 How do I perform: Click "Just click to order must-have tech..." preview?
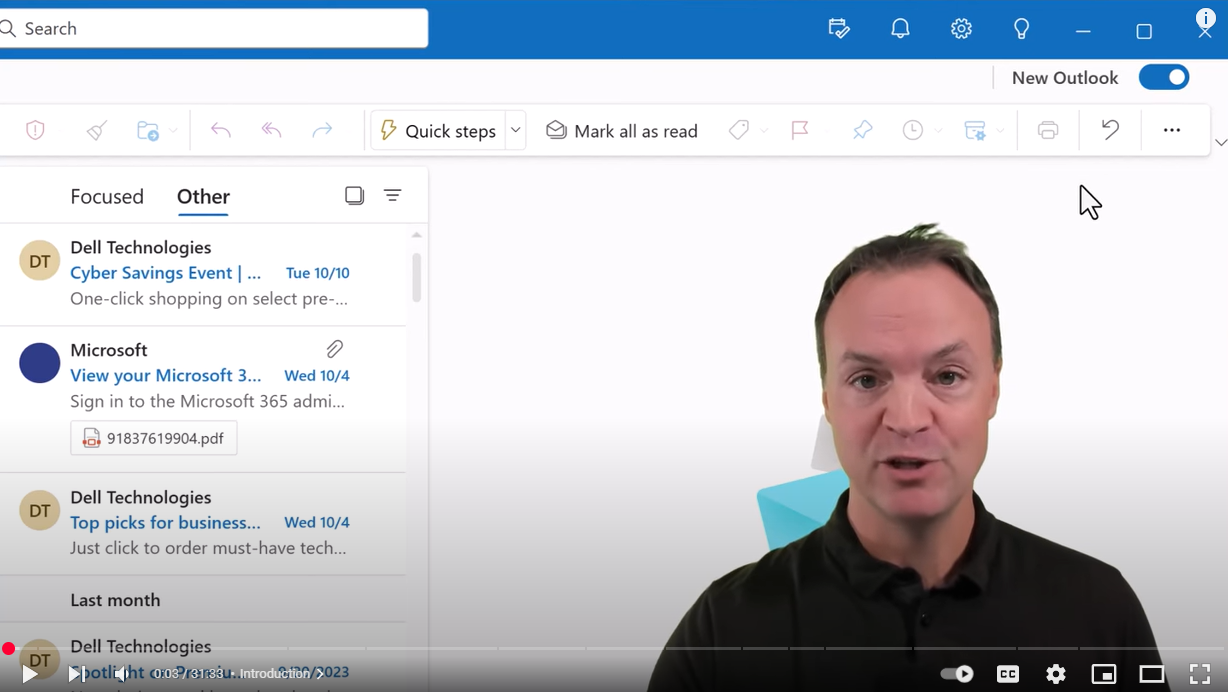209,548
